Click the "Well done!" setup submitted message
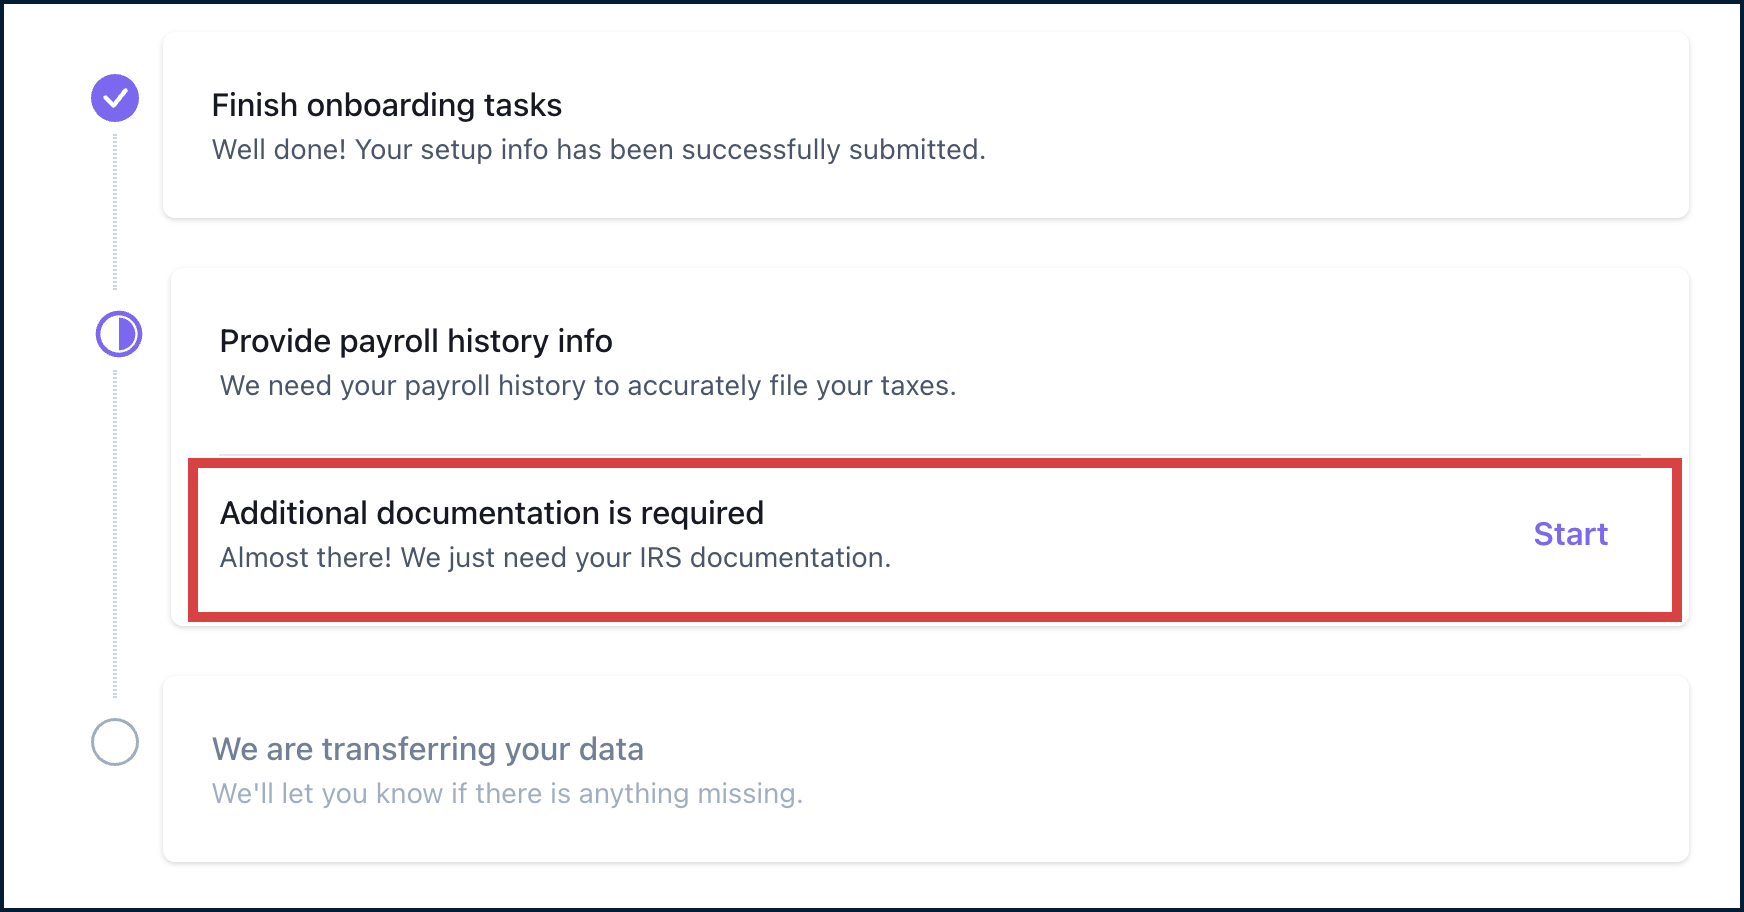The height and width of the screenshot is (912, 1744). coord(598,150)
